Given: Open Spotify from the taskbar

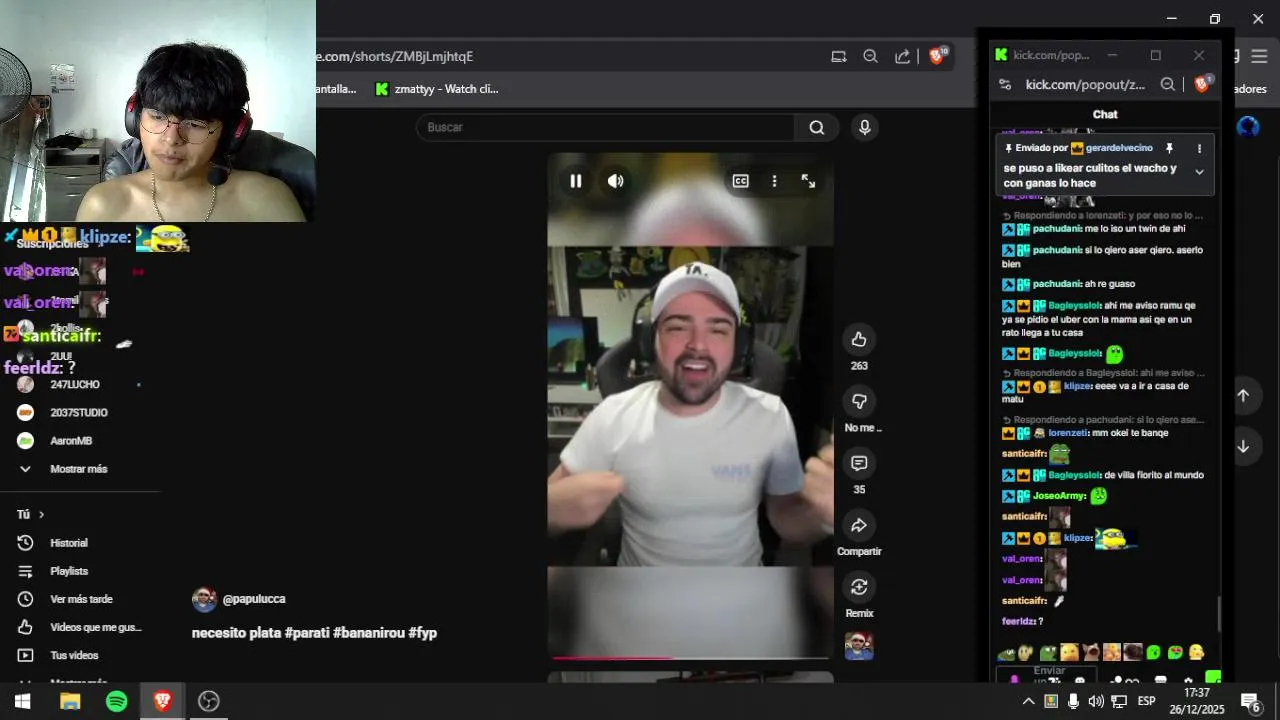Looking at the screenshot, I should (x=116, y=701).
